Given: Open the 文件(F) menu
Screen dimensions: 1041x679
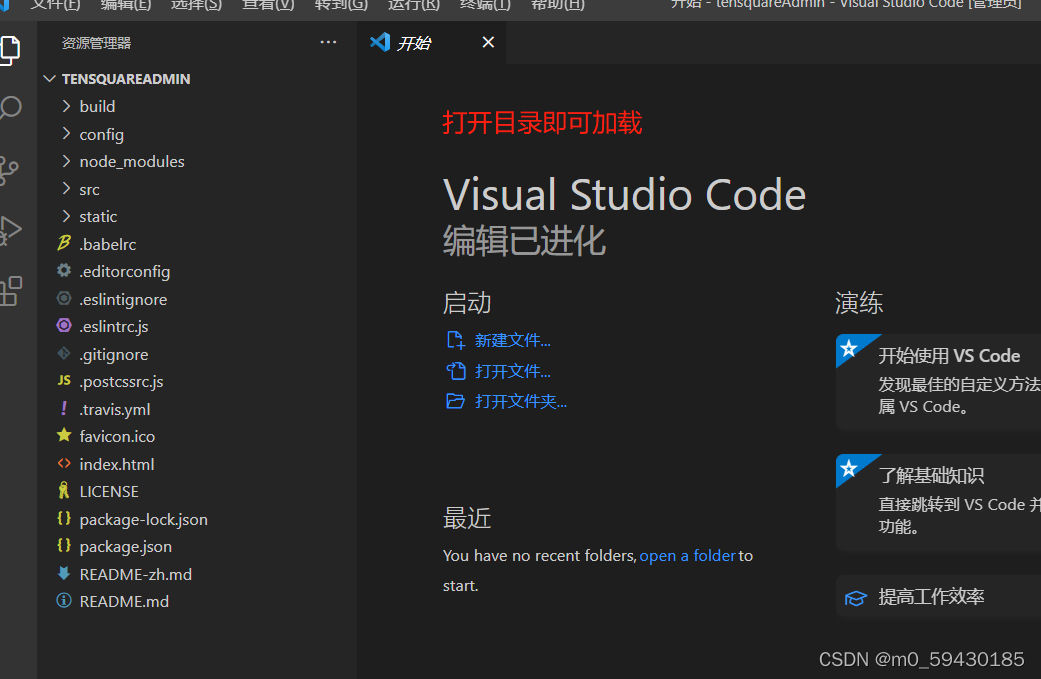Looking at the screenshot, I should click(55, 5).
